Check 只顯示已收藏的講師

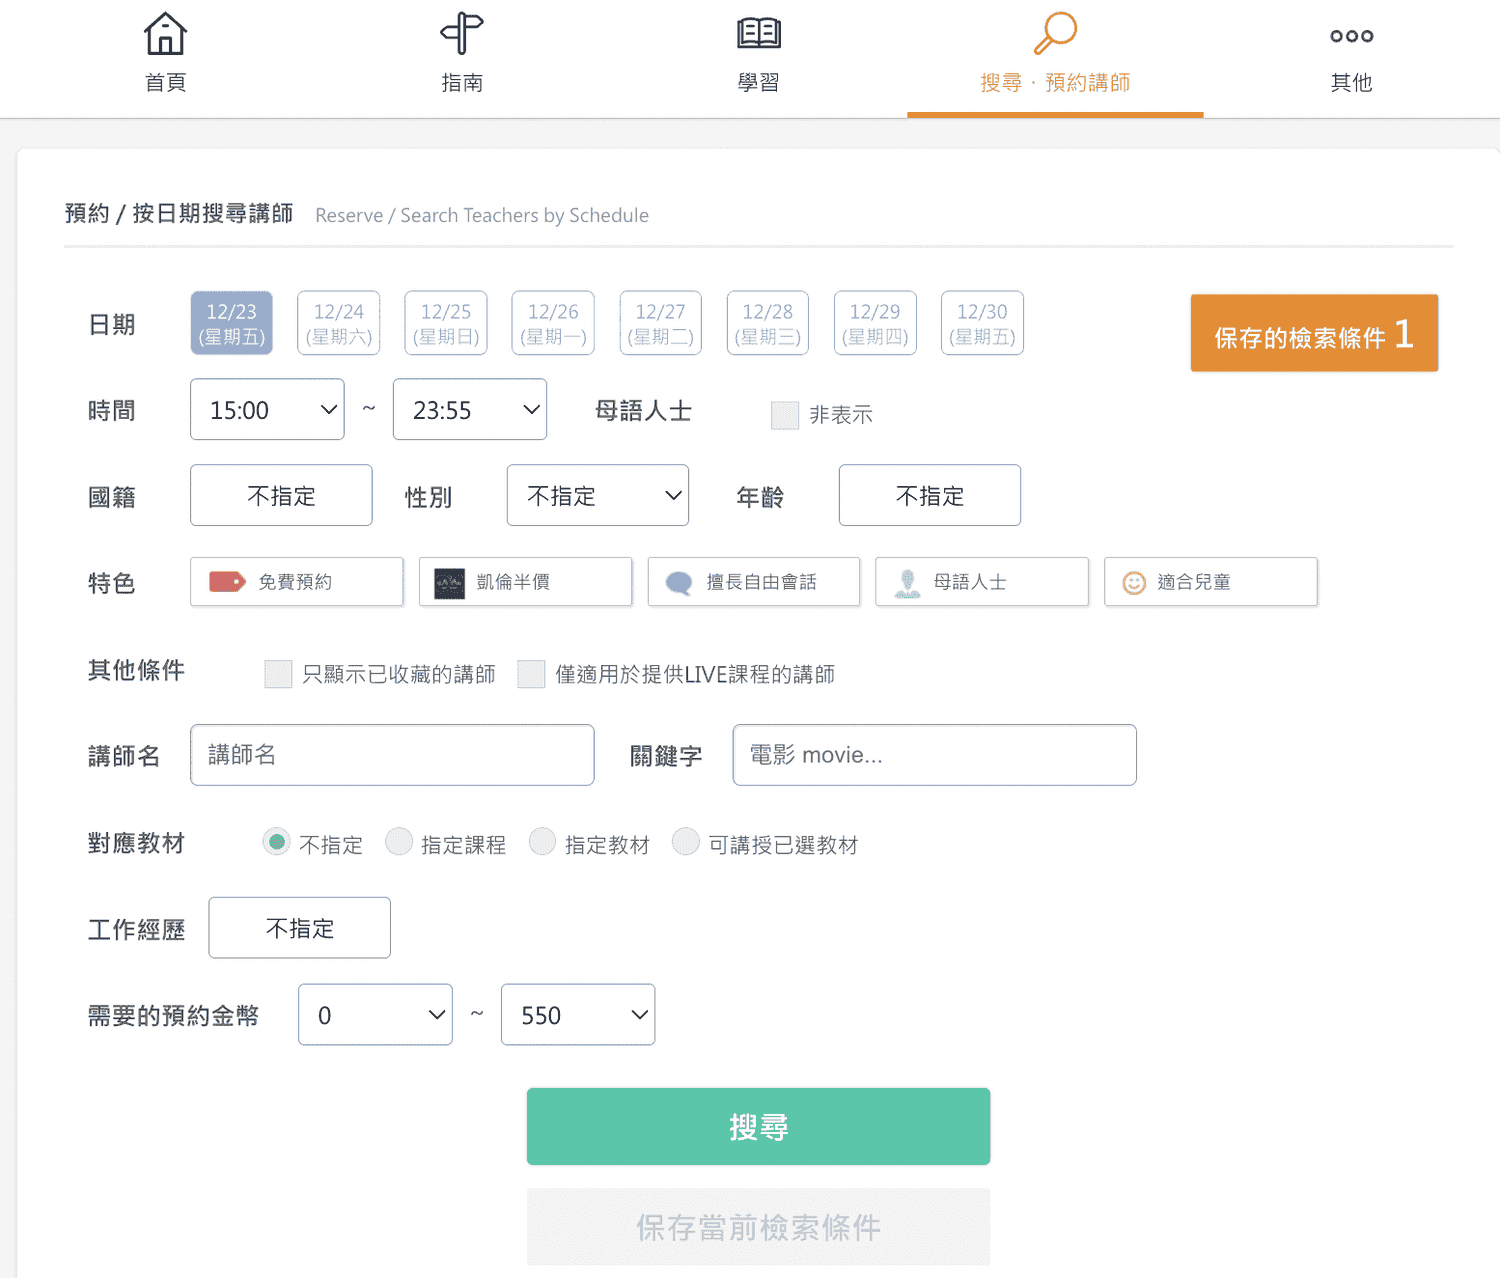coord(278,674)
